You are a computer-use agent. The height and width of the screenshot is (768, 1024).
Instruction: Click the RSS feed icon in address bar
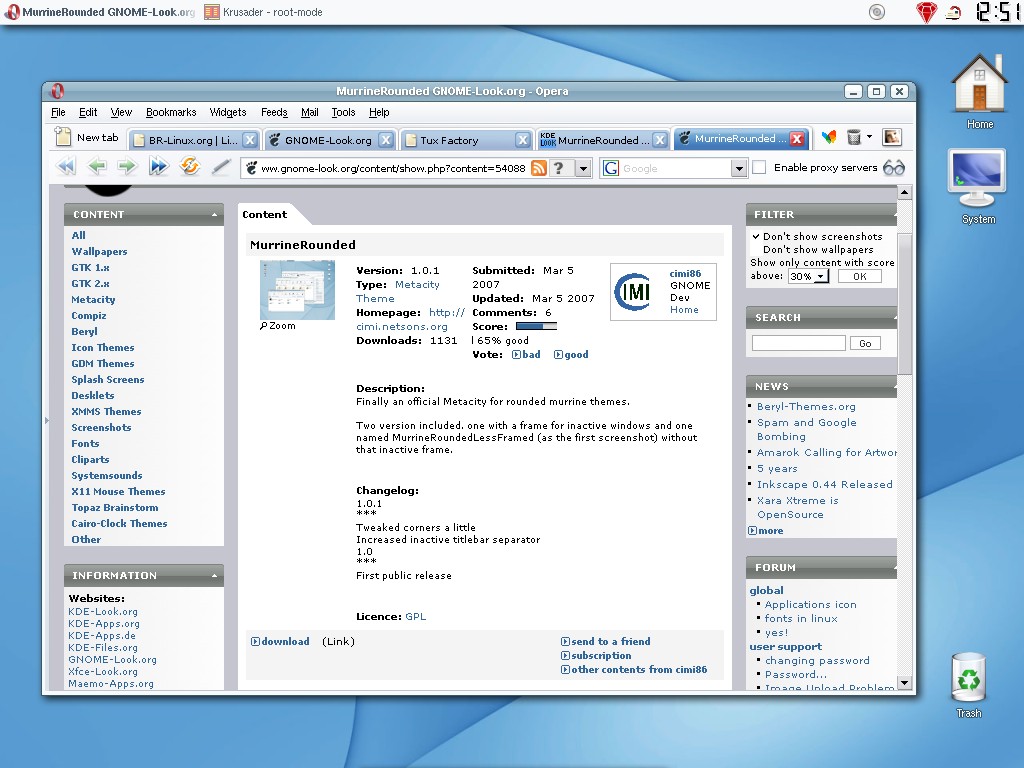pos(538,168)
